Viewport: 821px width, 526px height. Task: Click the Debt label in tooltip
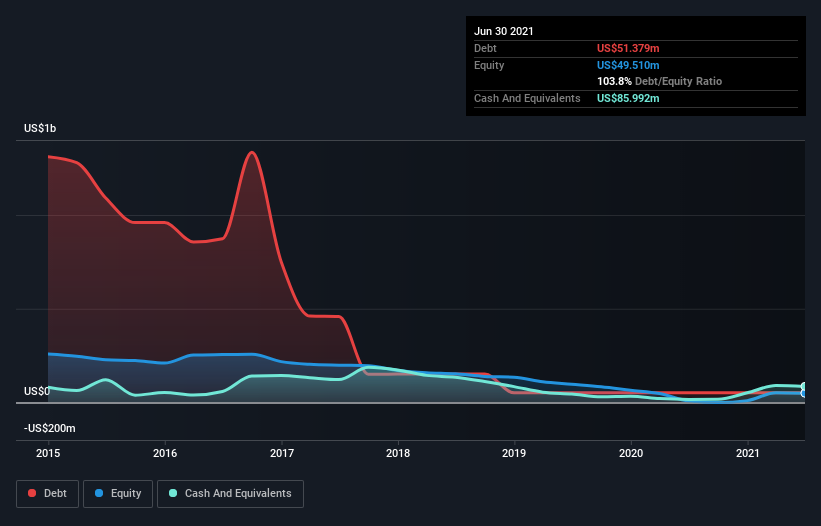(485, 48)
